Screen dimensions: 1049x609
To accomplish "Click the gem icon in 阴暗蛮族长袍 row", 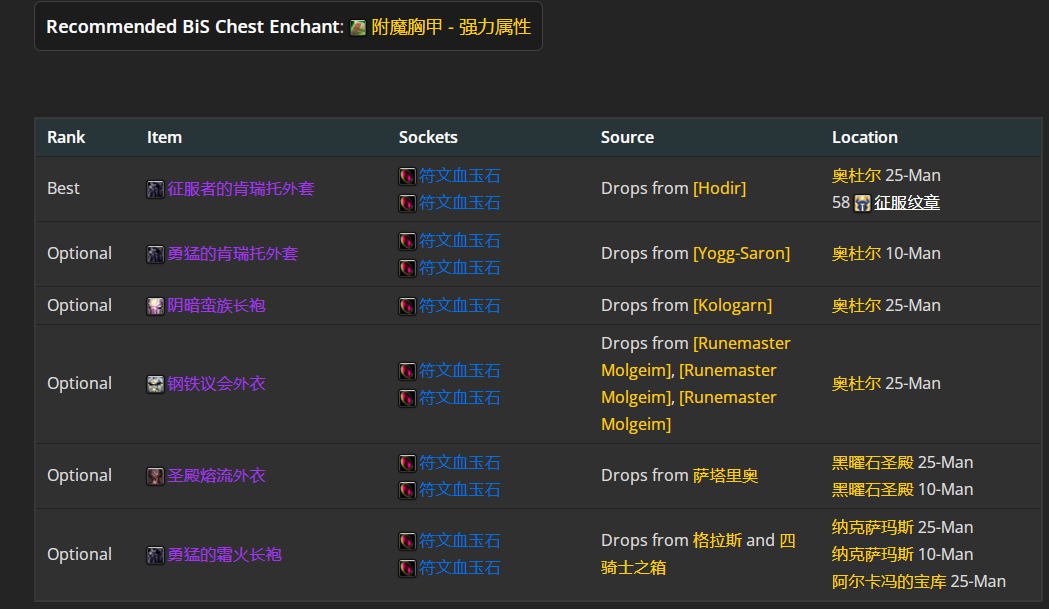I will coord(407,307).
